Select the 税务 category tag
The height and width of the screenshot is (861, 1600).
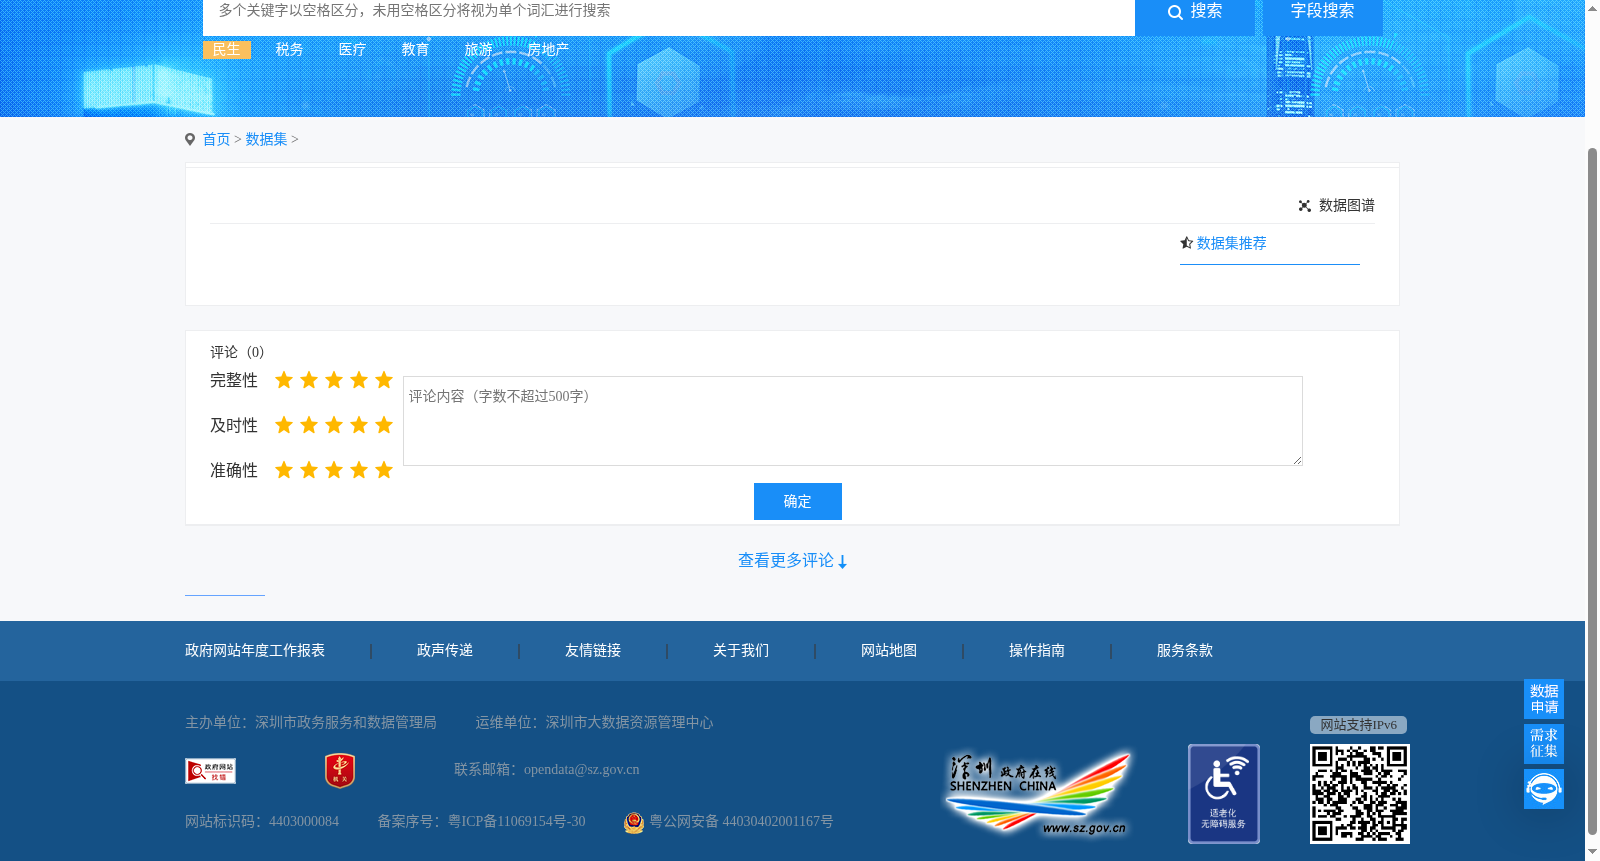(x=289, y=49)
